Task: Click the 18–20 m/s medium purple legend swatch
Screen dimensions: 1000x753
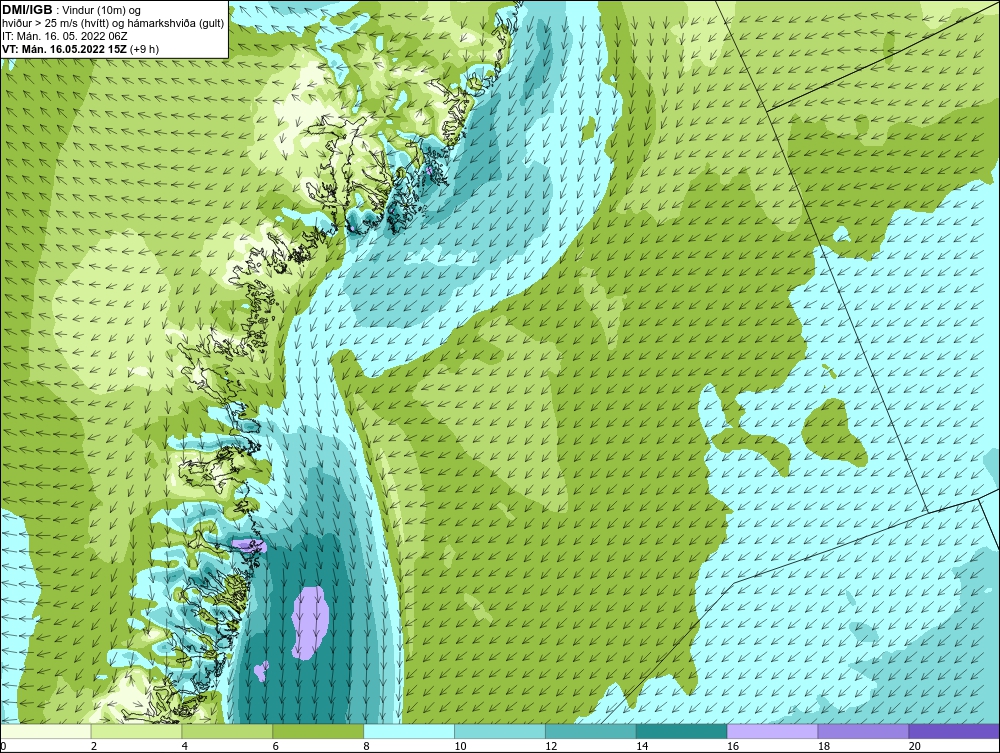Action: (864, 731)
